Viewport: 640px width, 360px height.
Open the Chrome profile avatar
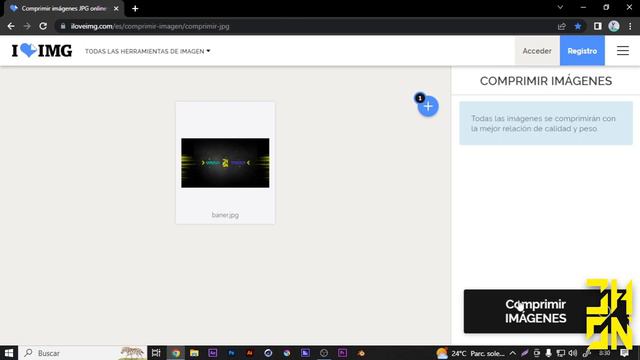(x=614, y=26)
